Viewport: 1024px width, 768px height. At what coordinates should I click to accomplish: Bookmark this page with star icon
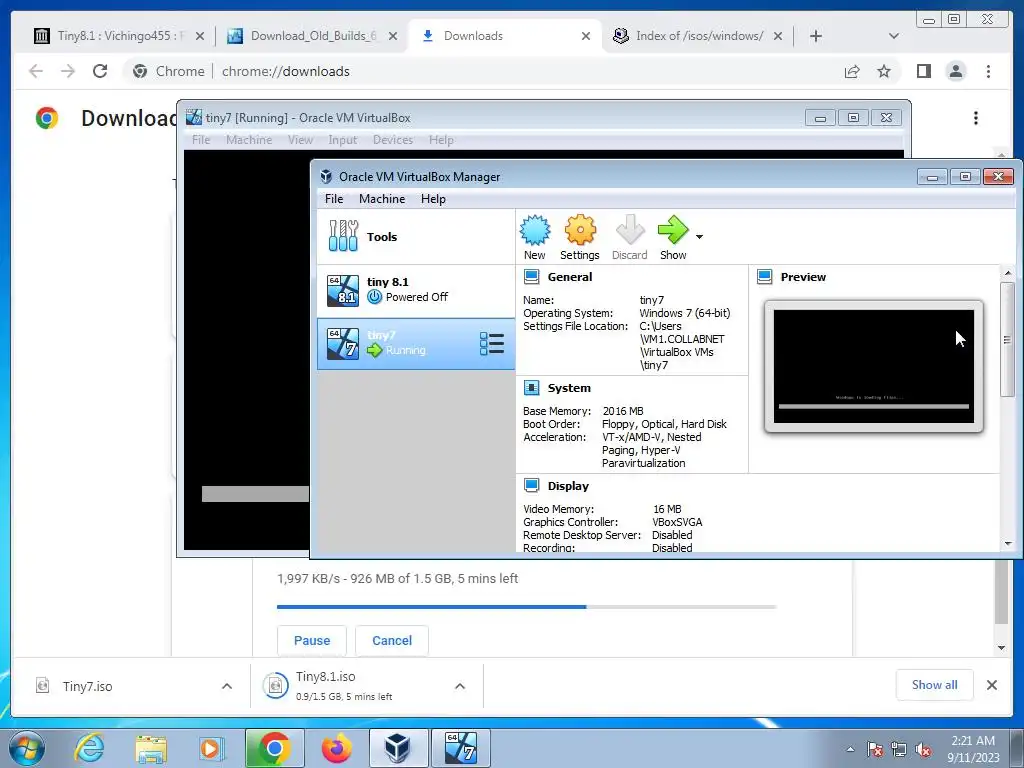tap(884, 71)
